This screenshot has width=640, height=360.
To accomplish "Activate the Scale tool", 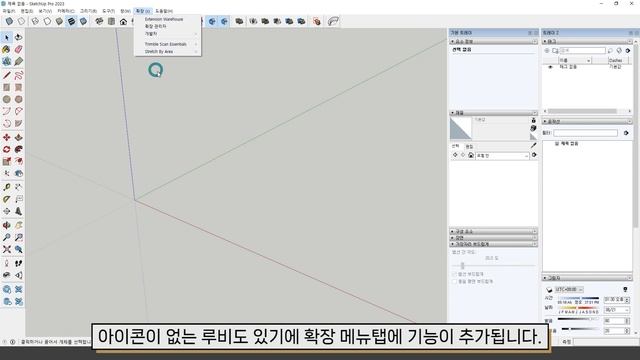I will pyautogui.click(x=7, y=162).
